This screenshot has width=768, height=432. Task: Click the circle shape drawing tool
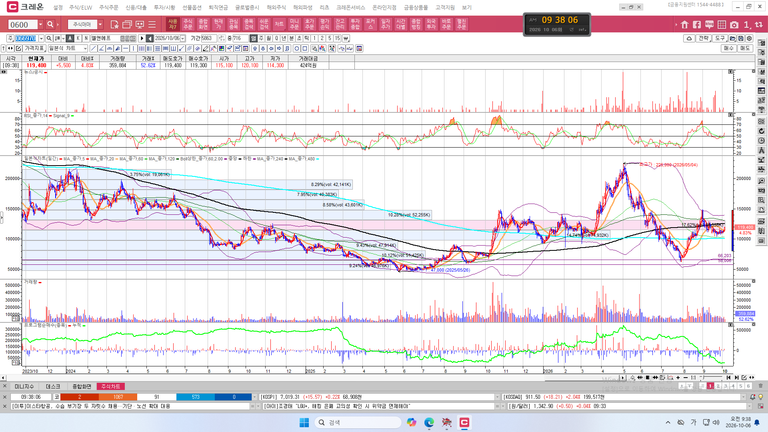point(296,48)
